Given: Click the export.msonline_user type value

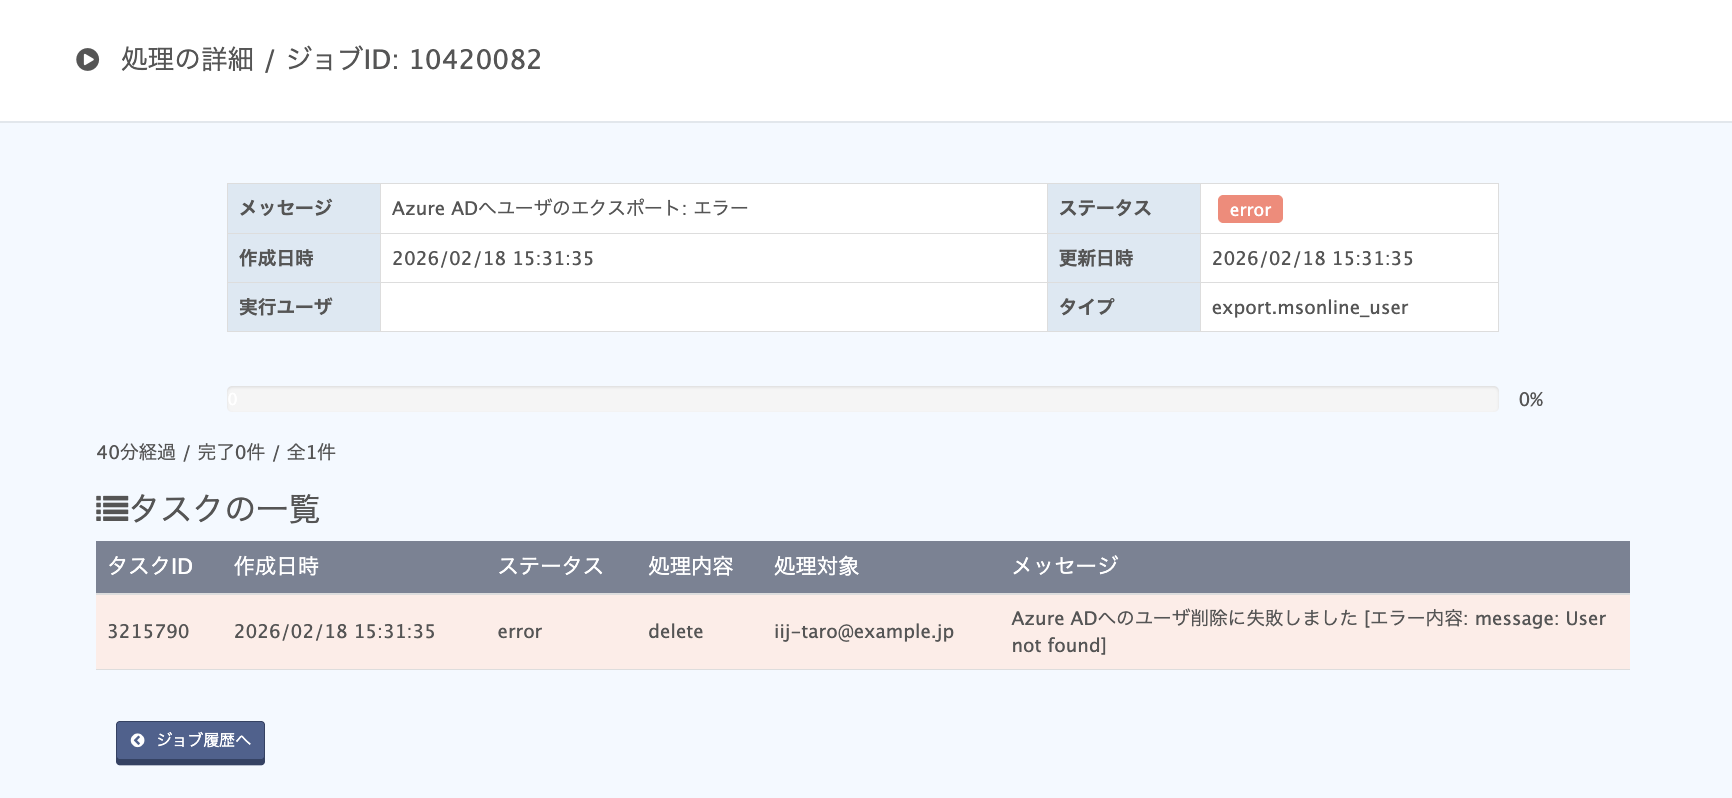Looking at the screenshot, I should click(1310, 308).
